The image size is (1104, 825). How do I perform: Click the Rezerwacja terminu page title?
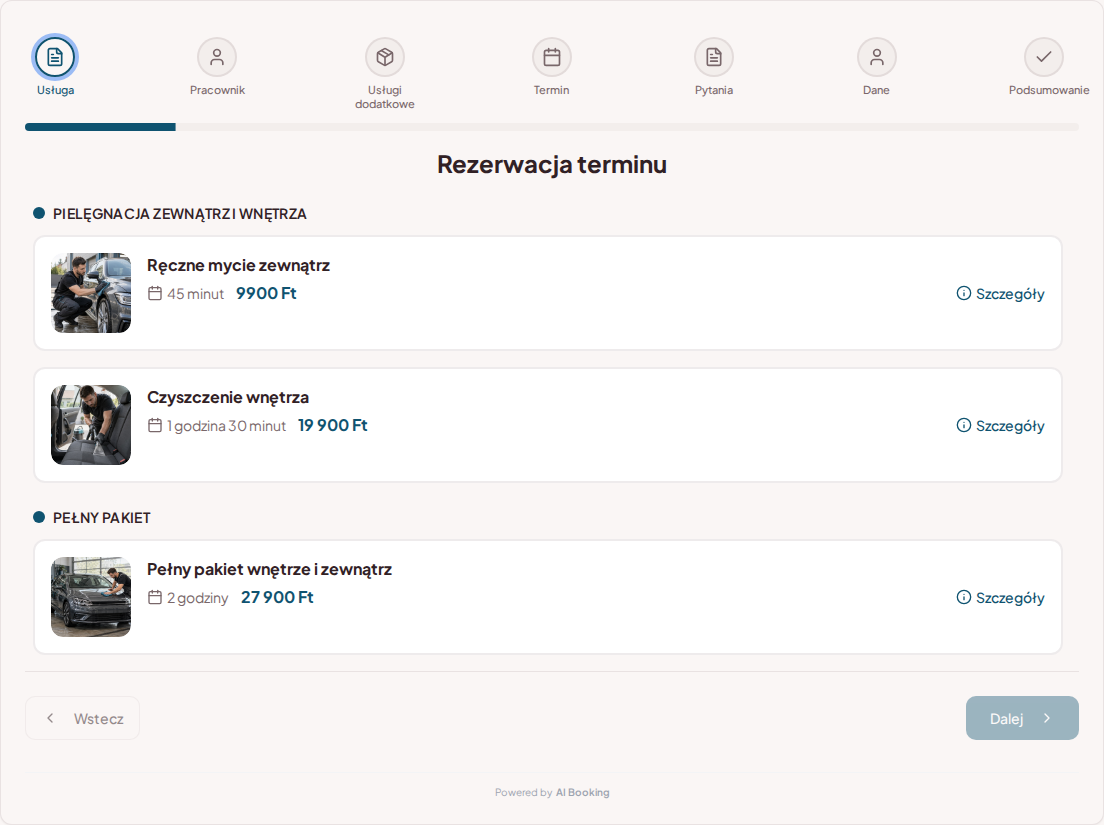[x=552, y=164]
